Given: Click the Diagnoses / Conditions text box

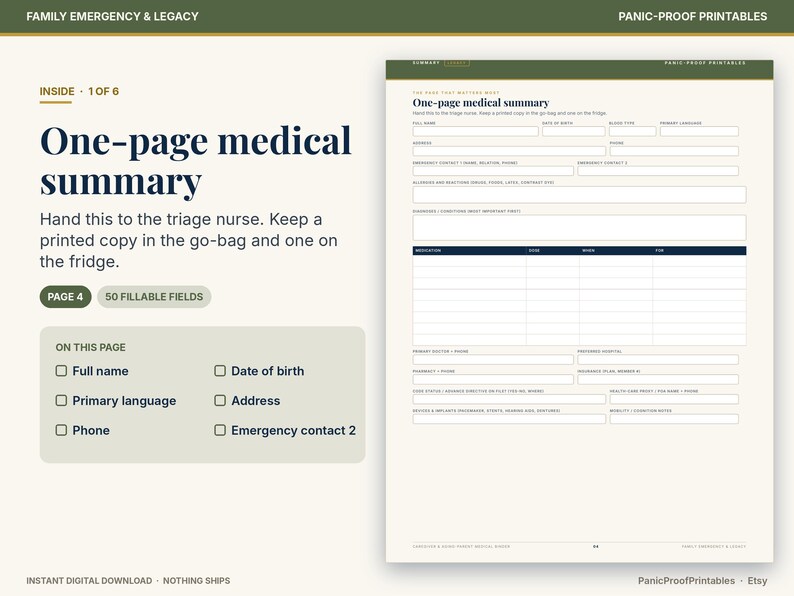Looking at the screenshot, I should point(579,227).
